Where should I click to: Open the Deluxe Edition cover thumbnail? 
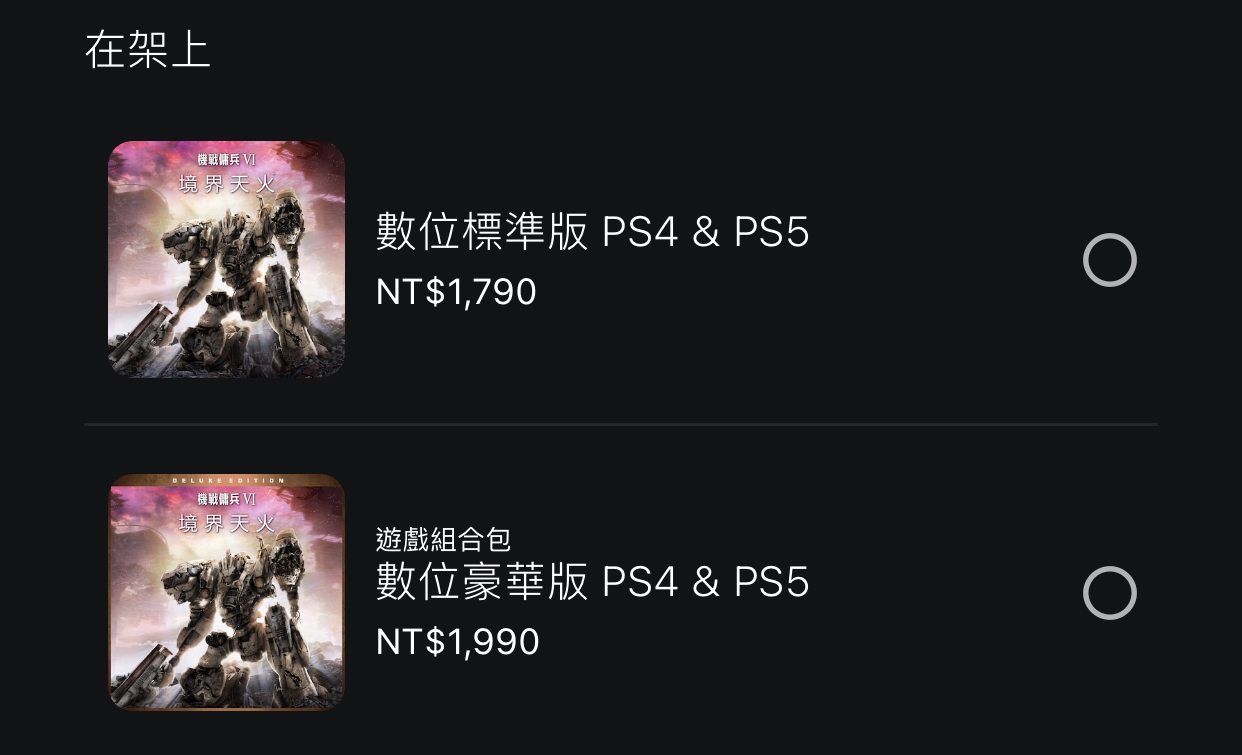pyautogui.click(x=227, y=592)
